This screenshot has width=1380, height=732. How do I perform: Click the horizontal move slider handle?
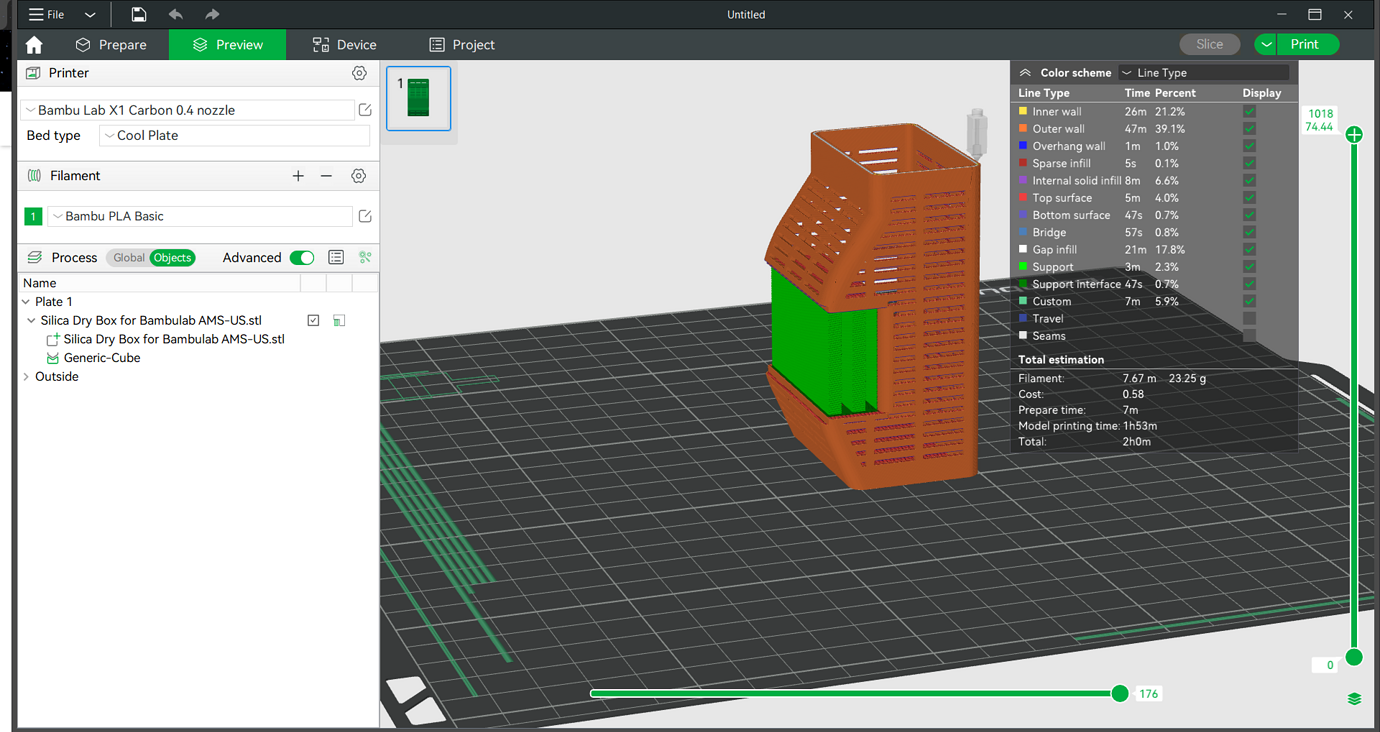[x=1120, y=694]
